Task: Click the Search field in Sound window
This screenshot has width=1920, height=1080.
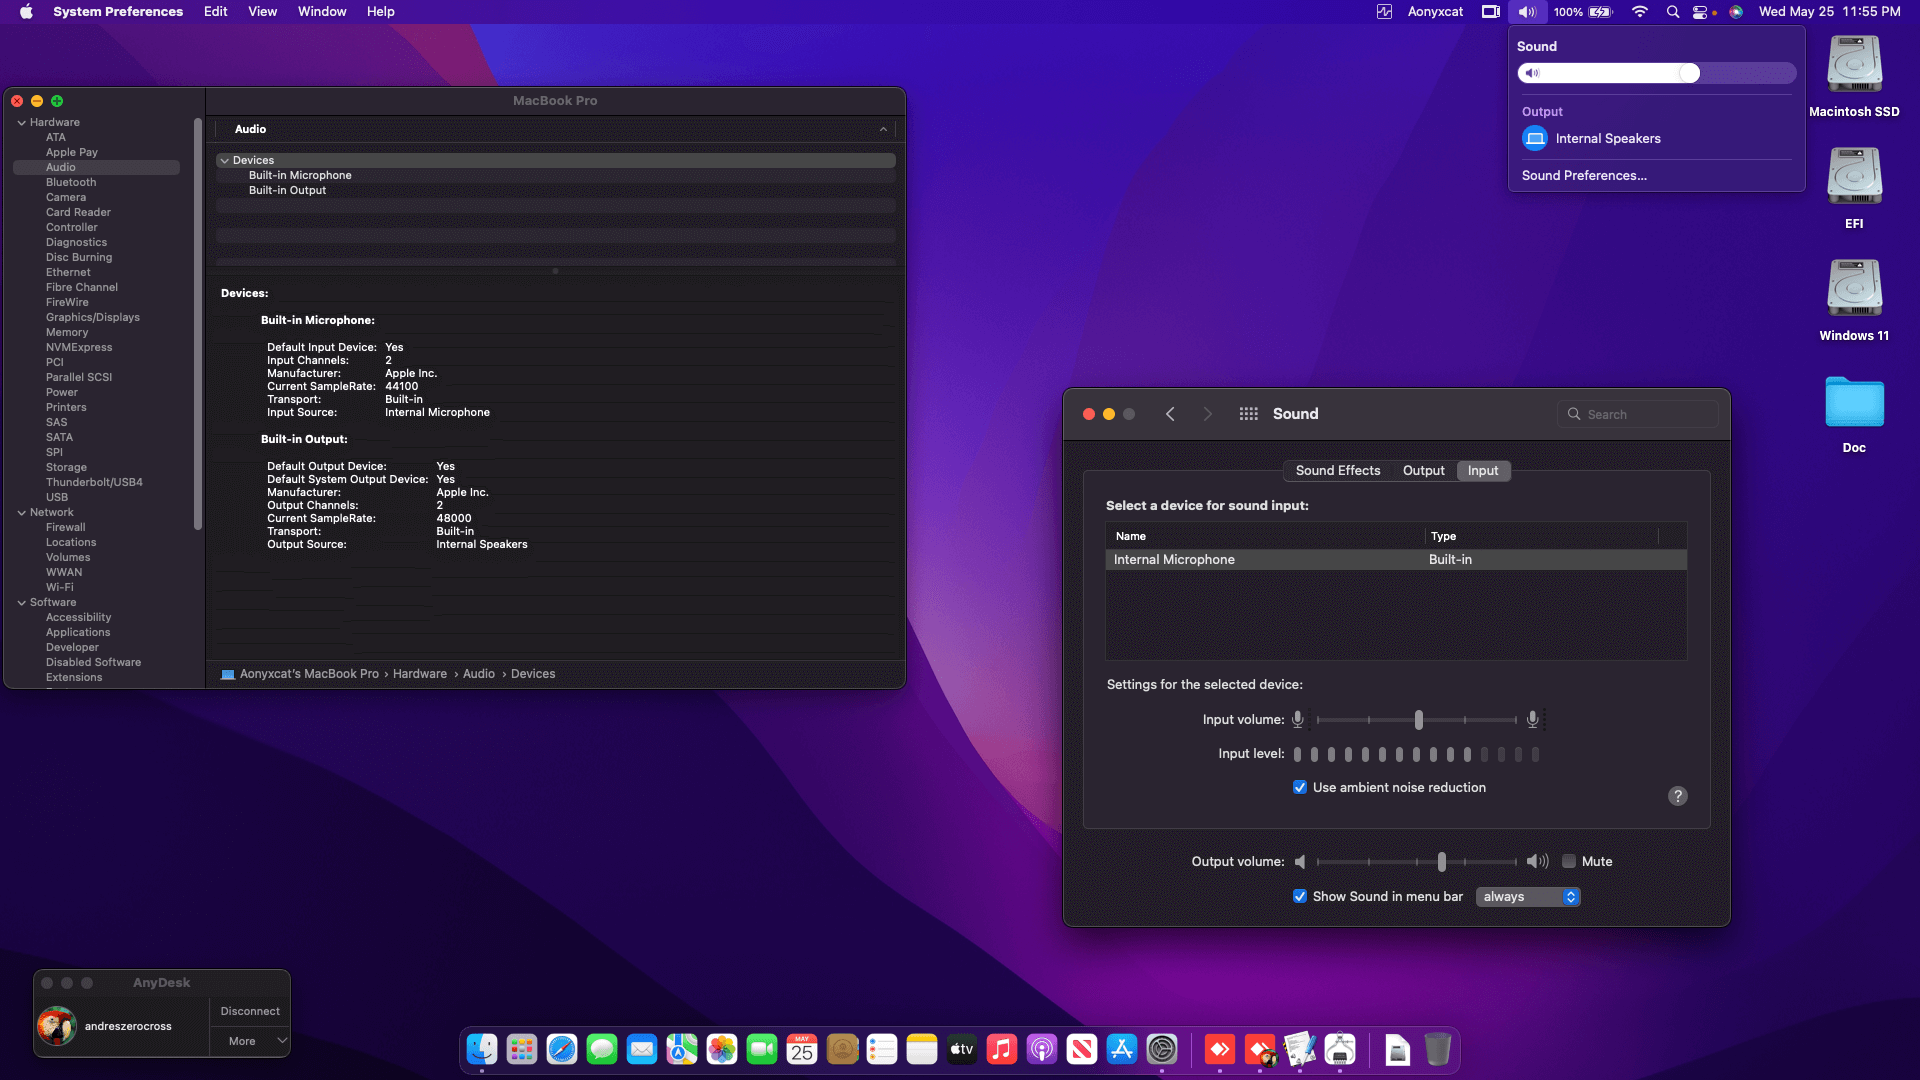Action: [x=1638, y=414]
